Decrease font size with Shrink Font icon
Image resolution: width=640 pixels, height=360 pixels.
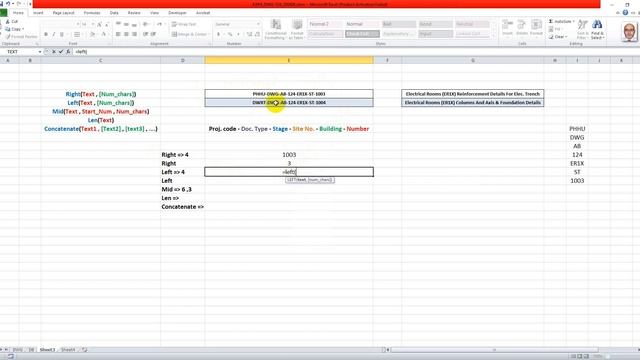point(107,24)
